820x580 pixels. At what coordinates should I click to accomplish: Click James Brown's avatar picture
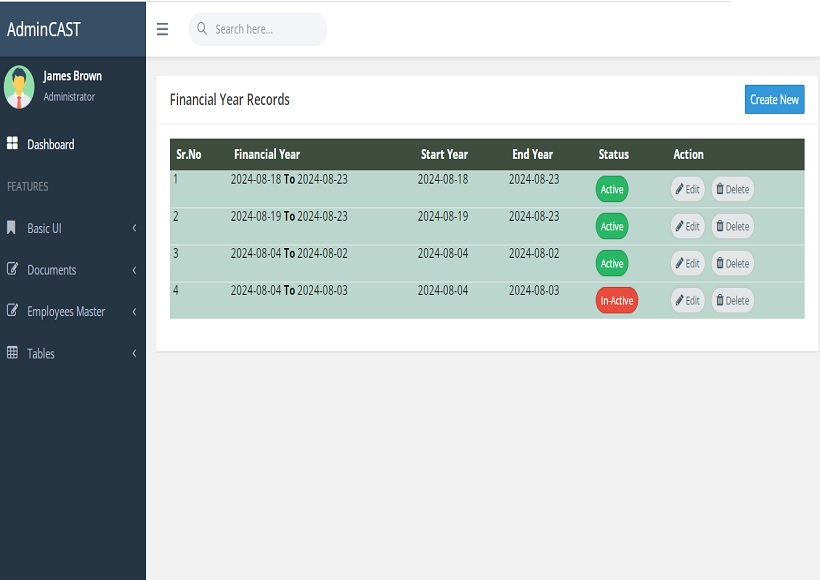(x=19, y=87)
